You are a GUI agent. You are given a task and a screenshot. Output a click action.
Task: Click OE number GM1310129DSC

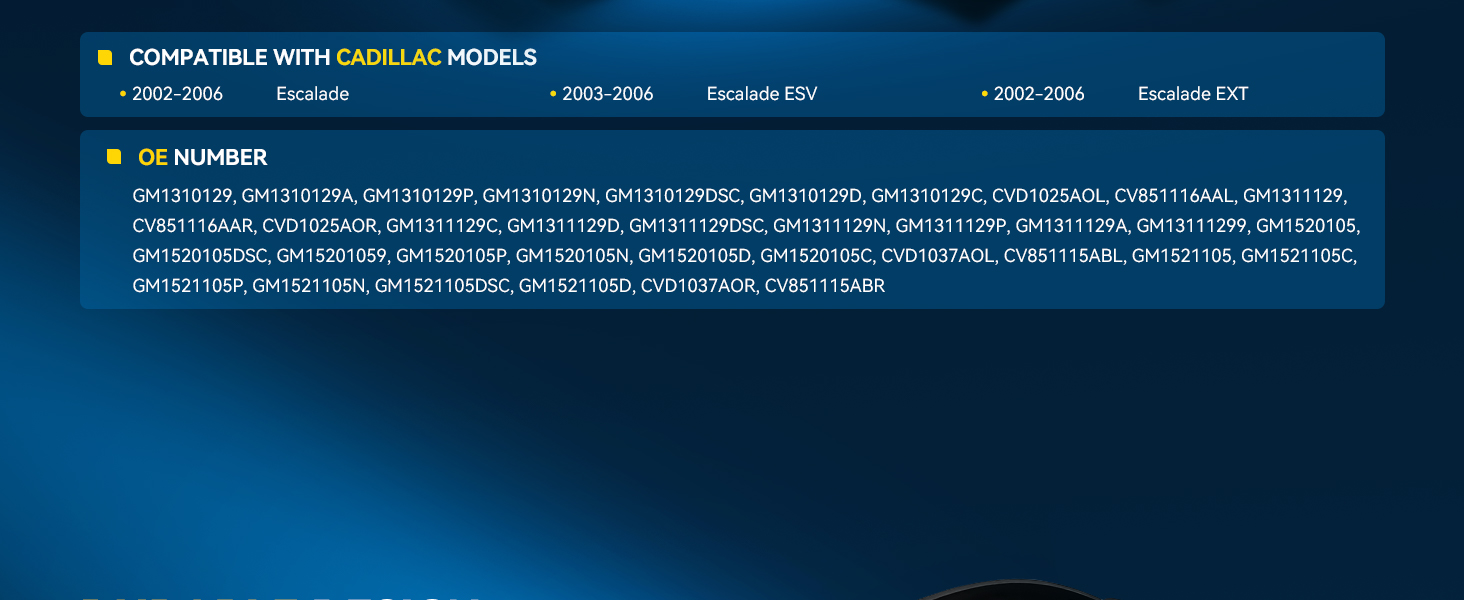[x=671, y=196]
